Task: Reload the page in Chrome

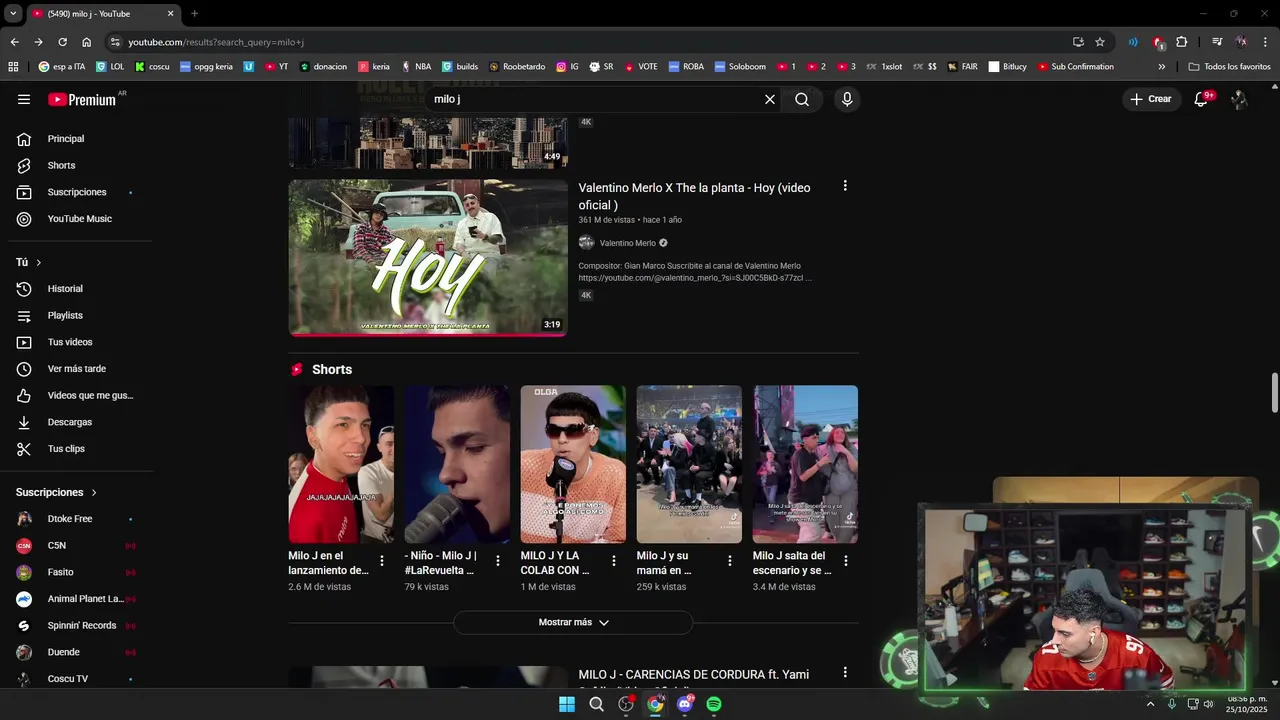Action: pos(62,42)
